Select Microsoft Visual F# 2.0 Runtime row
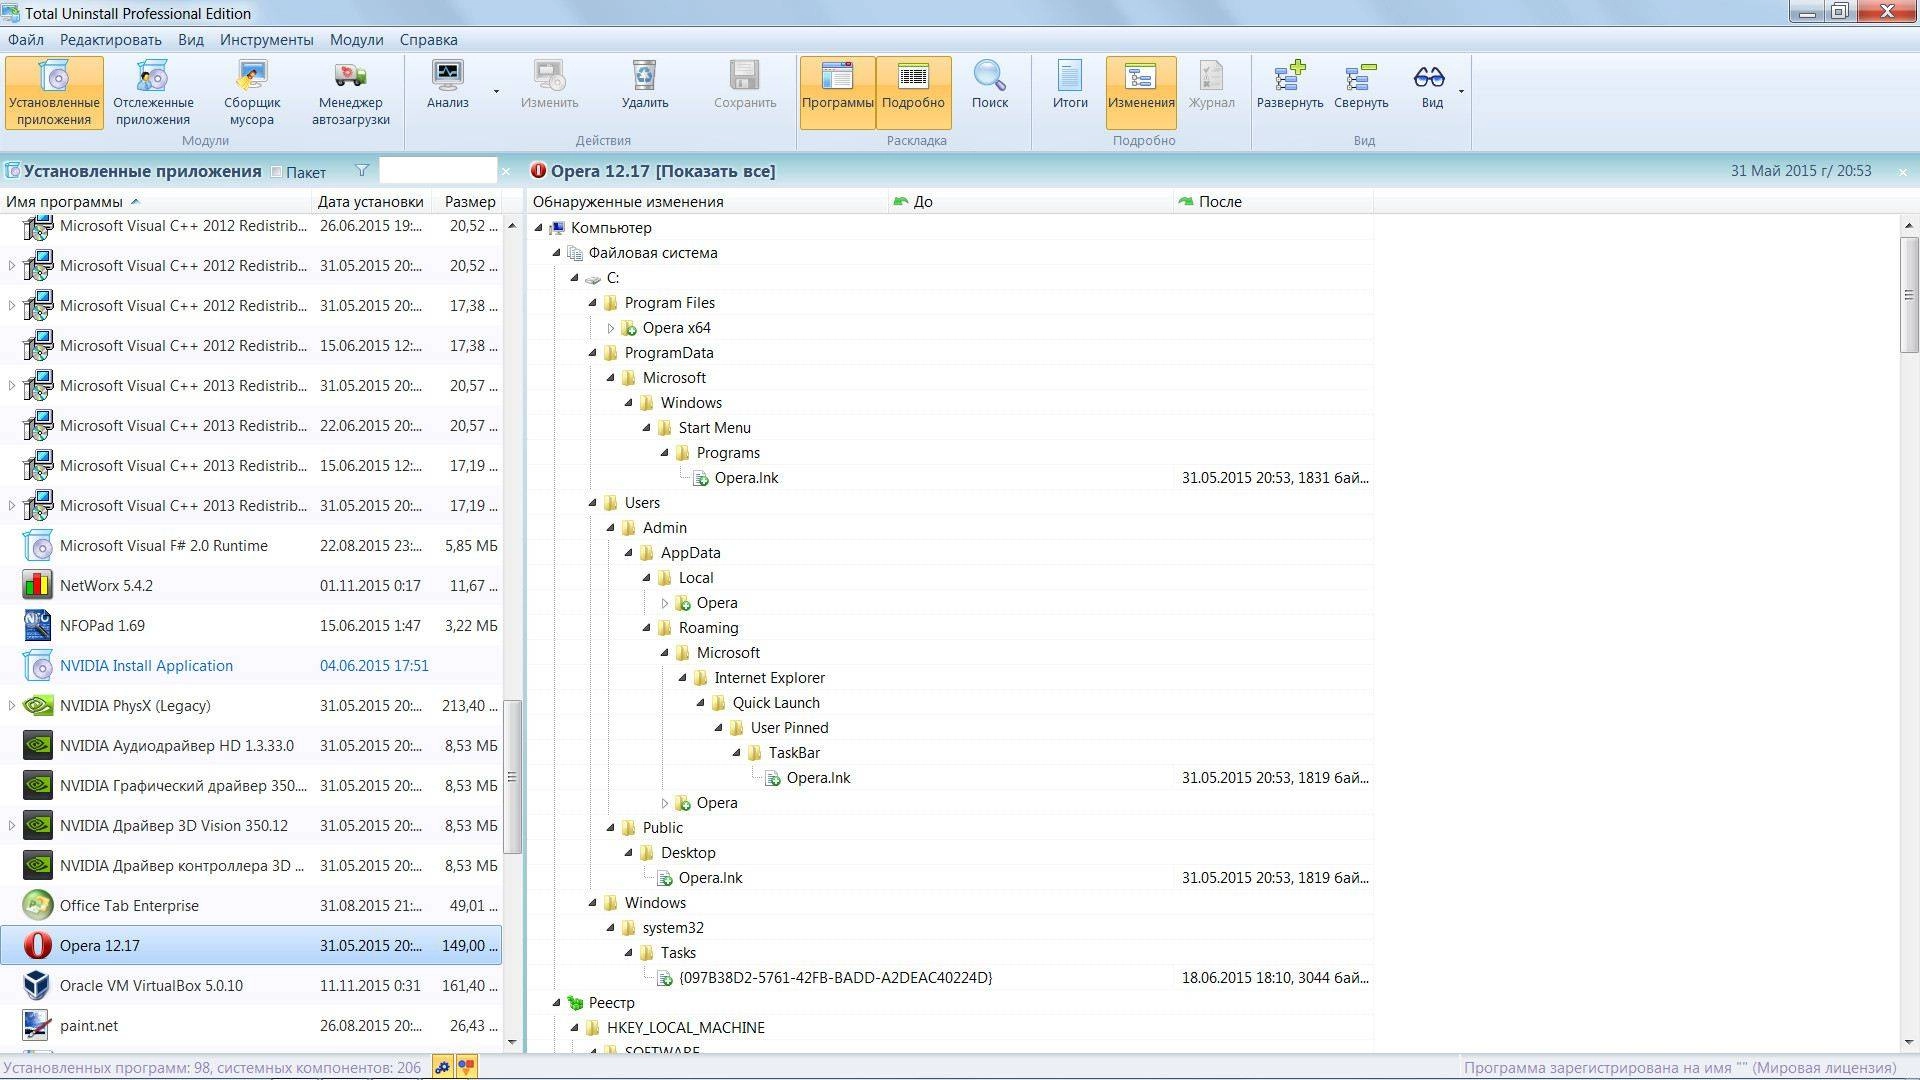Viewport: 1920px width, 1080px height. (250, 545)
